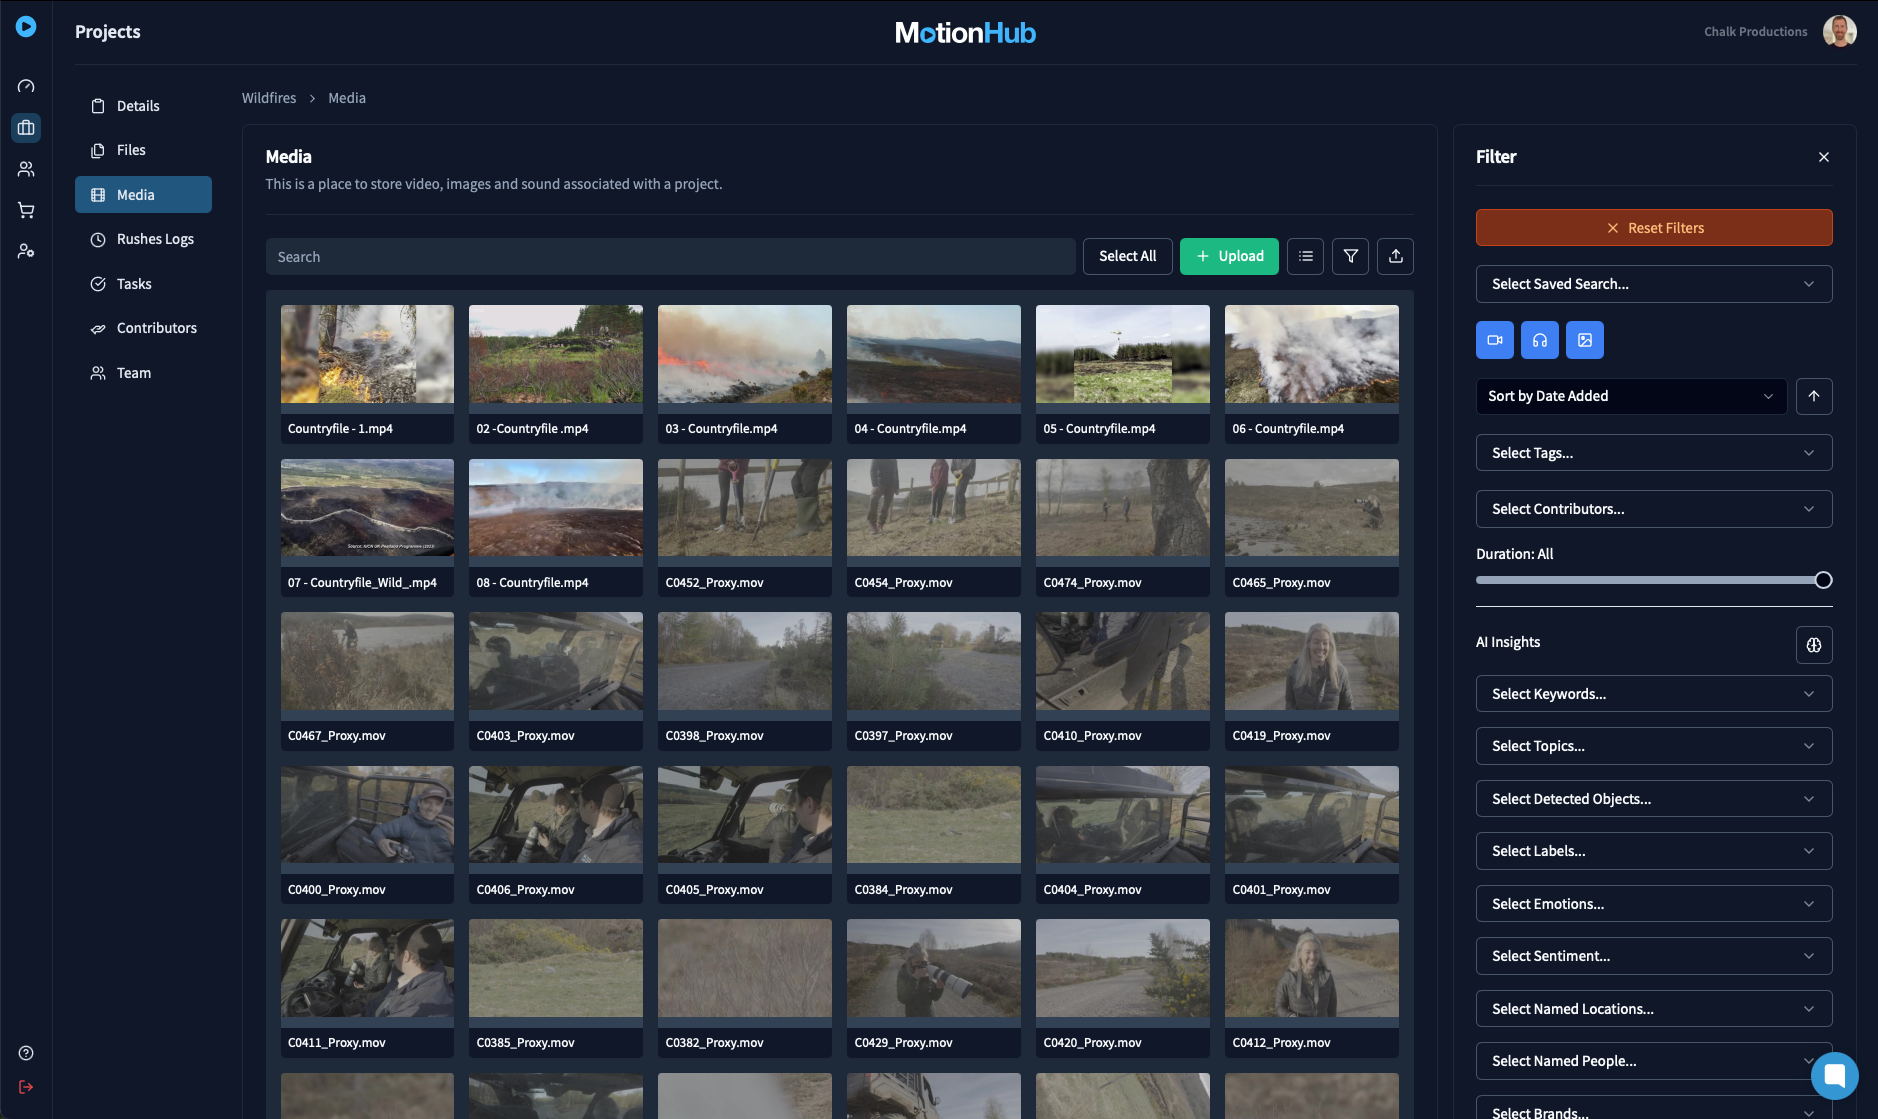
Task: Open C0412_Proxy.mov thumbnail
Action: tap(1311, 968)
